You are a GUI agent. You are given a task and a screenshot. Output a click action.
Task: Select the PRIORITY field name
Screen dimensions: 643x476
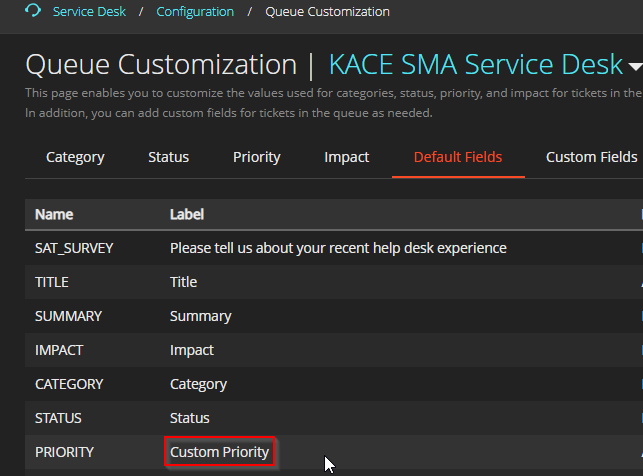[64, 452]
